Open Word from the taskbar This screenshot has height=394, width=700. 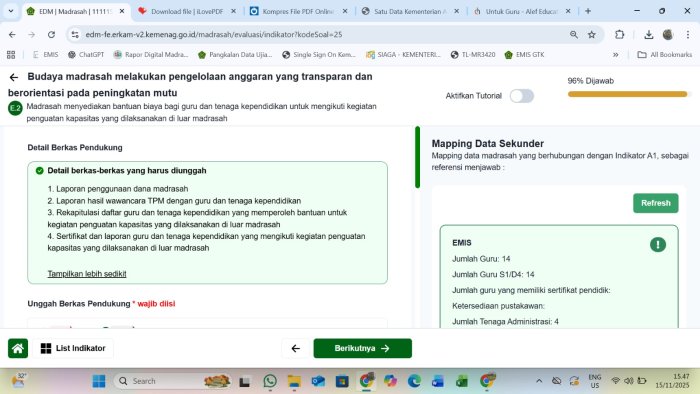pyautogui.click(x=438, y=381)
